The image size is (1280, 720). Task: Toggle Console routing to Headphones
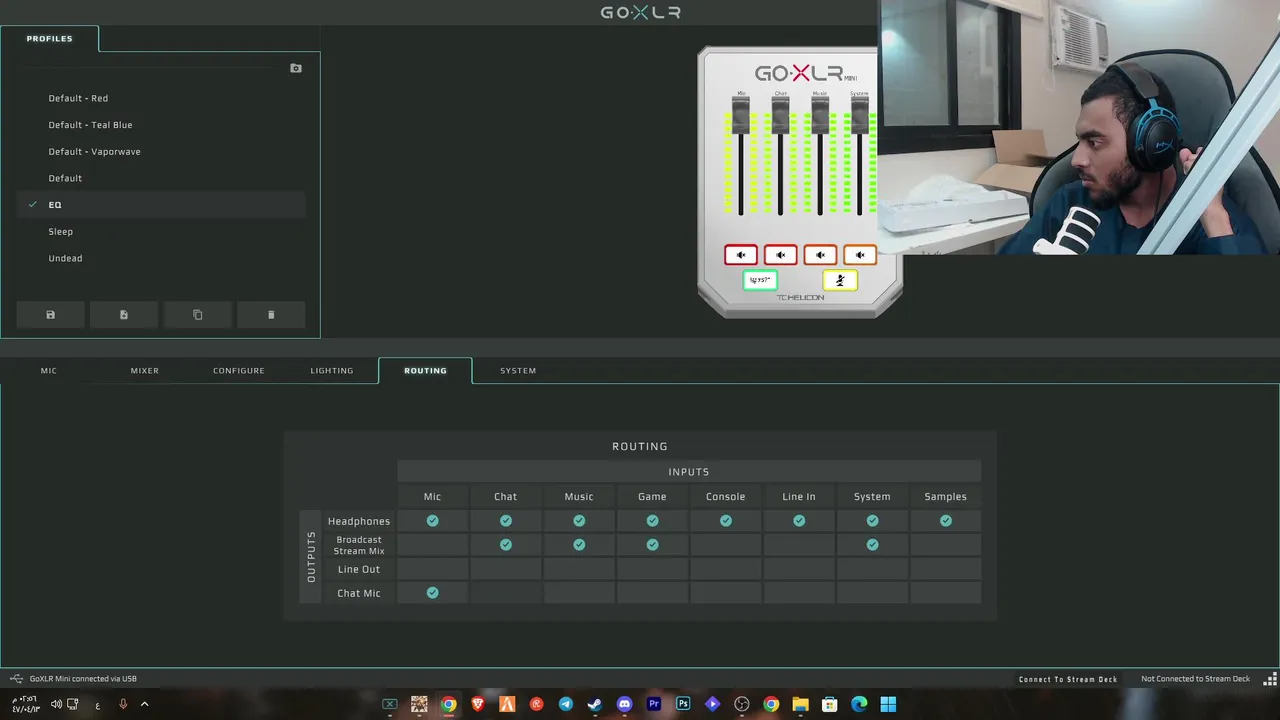pyautogui.click(x=726, y=521)
